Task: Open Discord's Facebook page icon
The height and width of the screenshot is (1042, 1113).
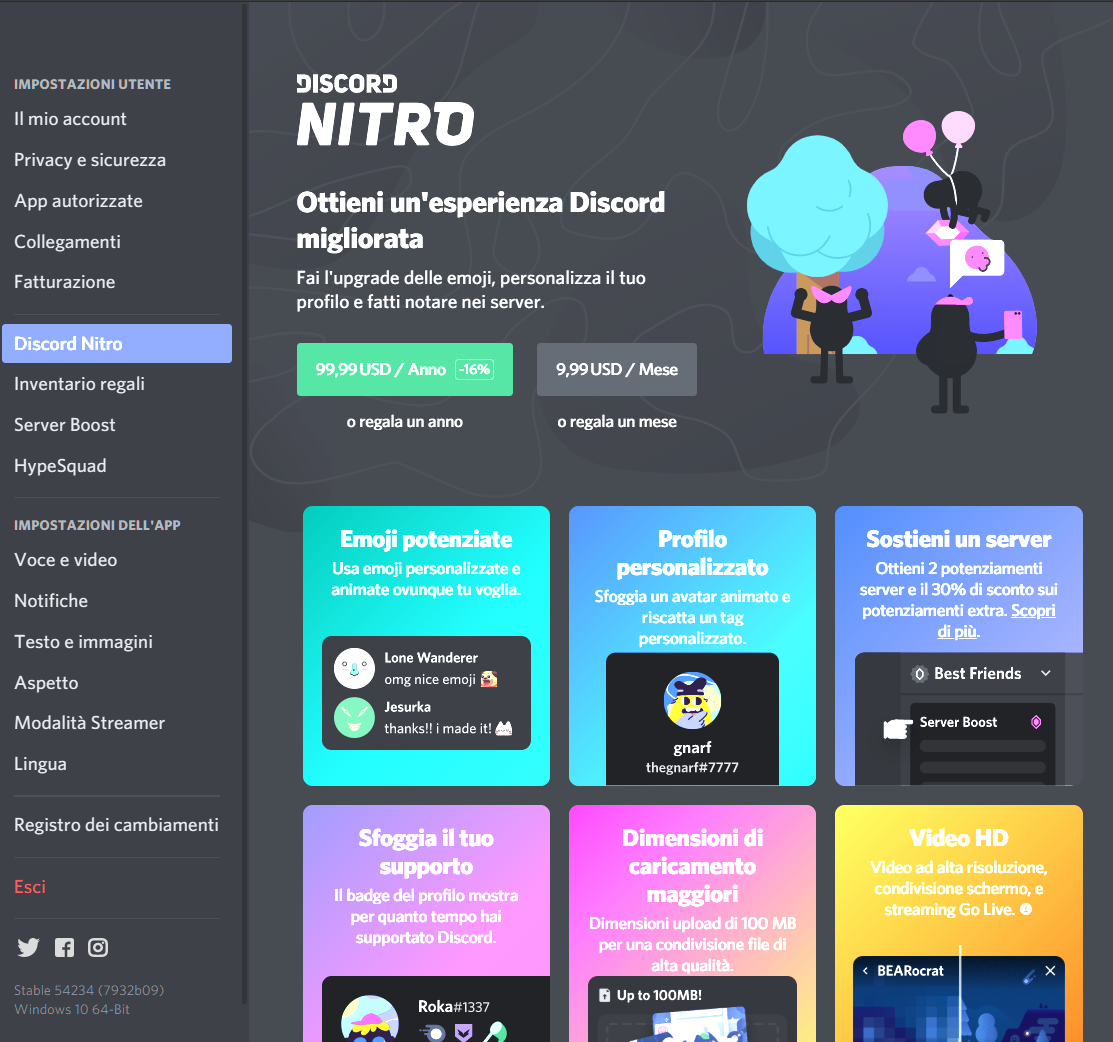Action: pos(64,948)
